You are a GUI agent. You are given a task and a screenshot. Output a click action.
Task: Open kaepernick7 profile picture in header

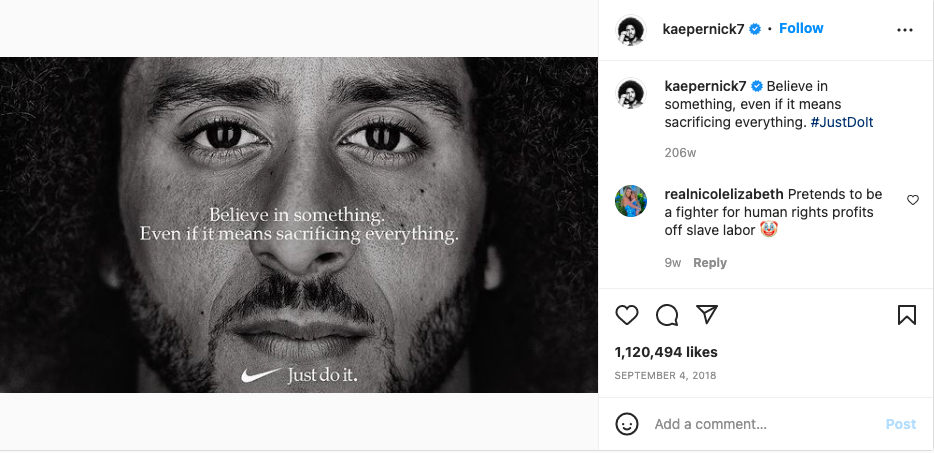coord(630,30)
